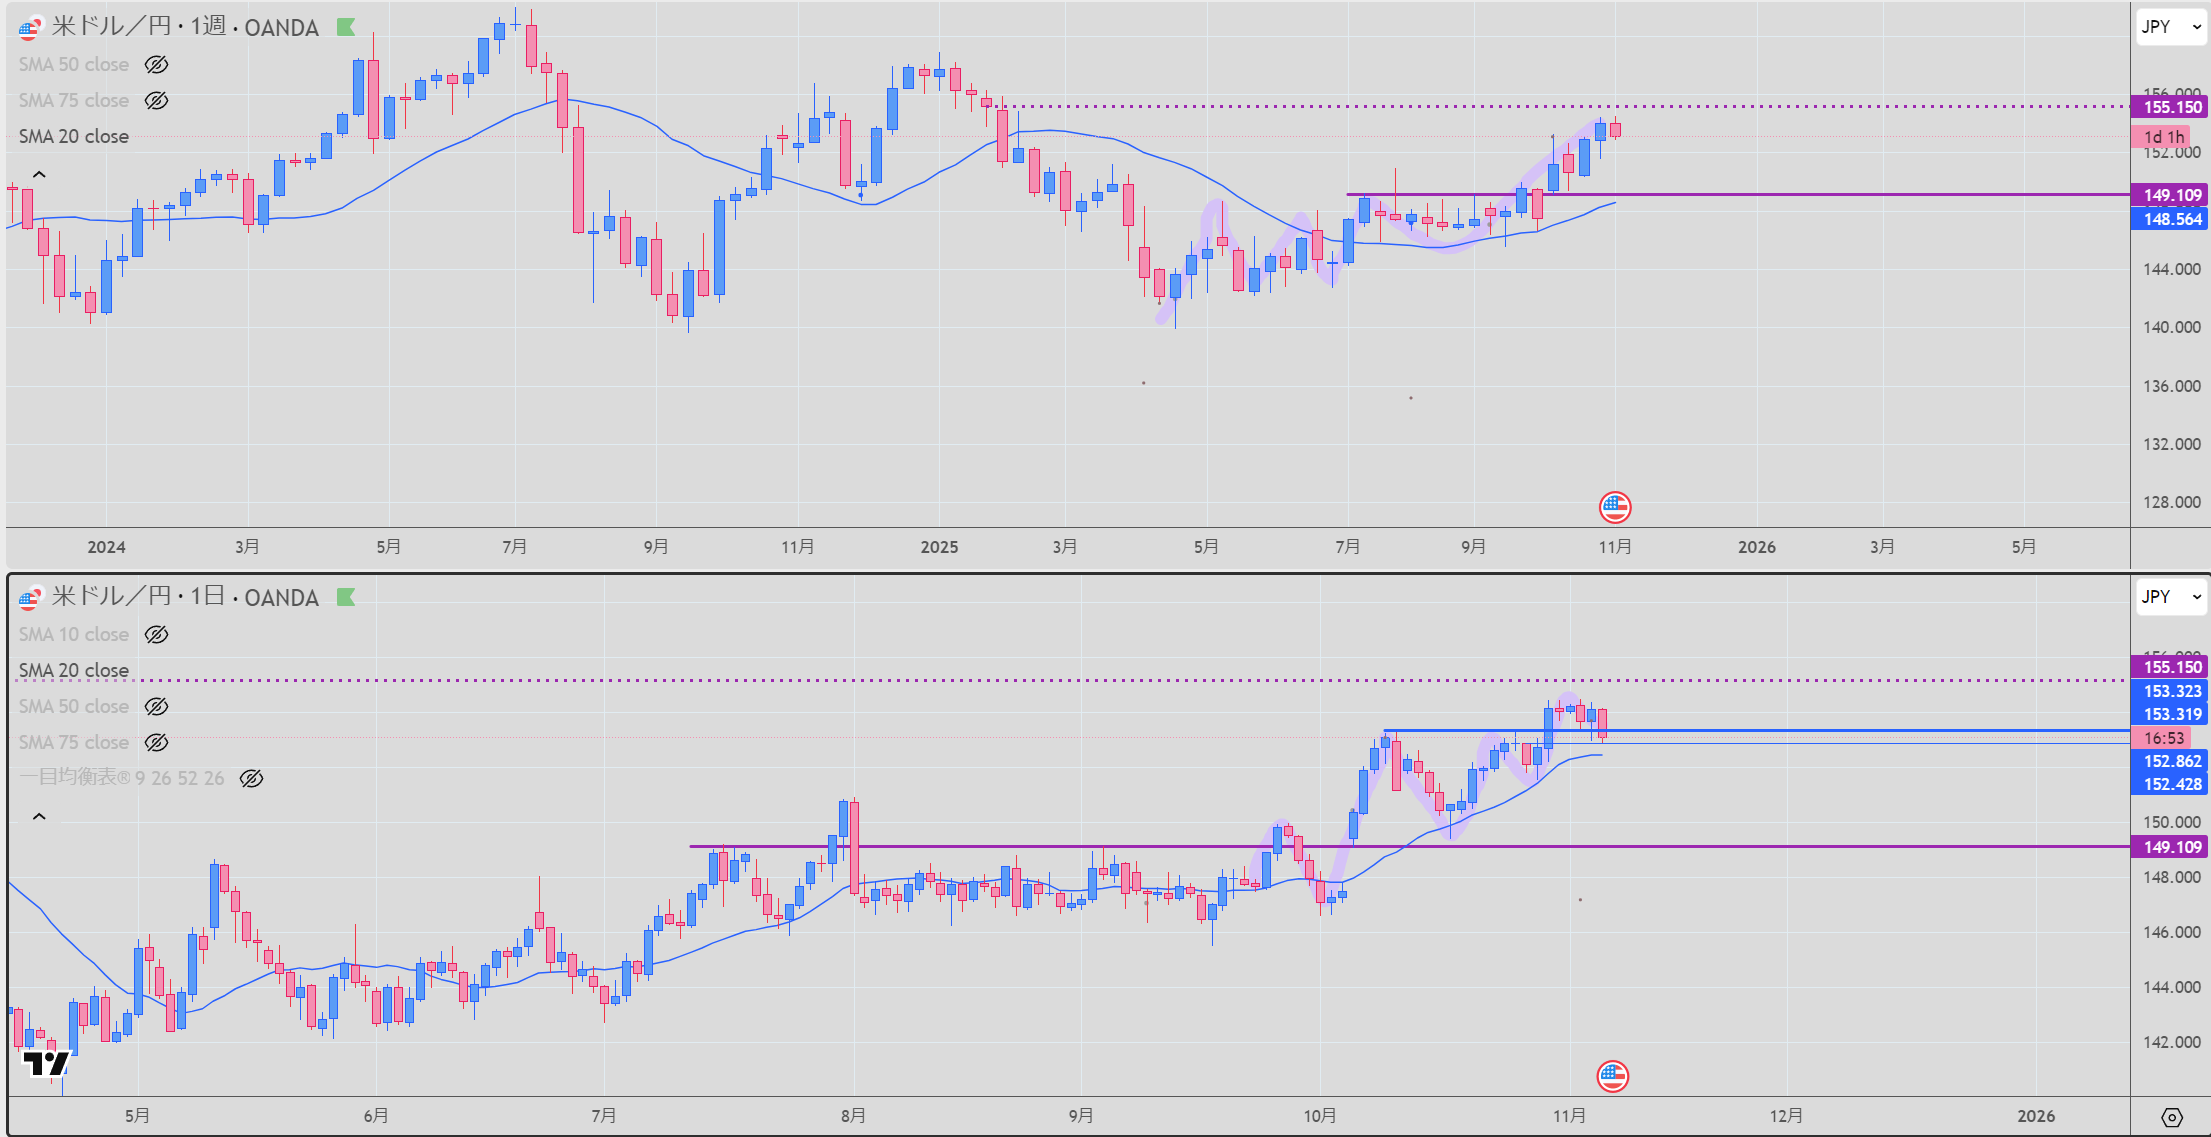
Task: Collapse the weekly chart indicator legend
Action: click(39, 175)
